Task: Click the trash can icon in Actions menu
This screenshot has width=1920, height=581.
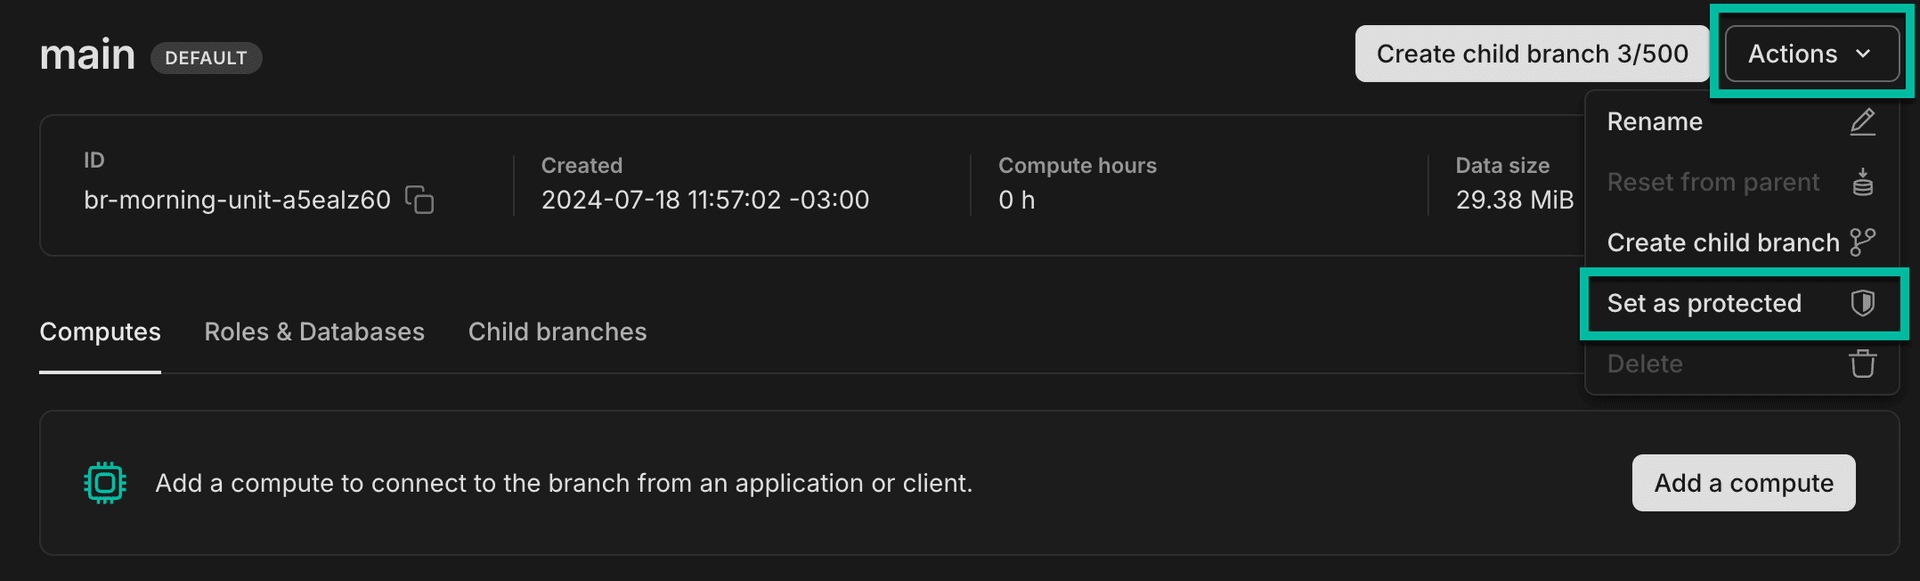Action: coord(1862,364)
